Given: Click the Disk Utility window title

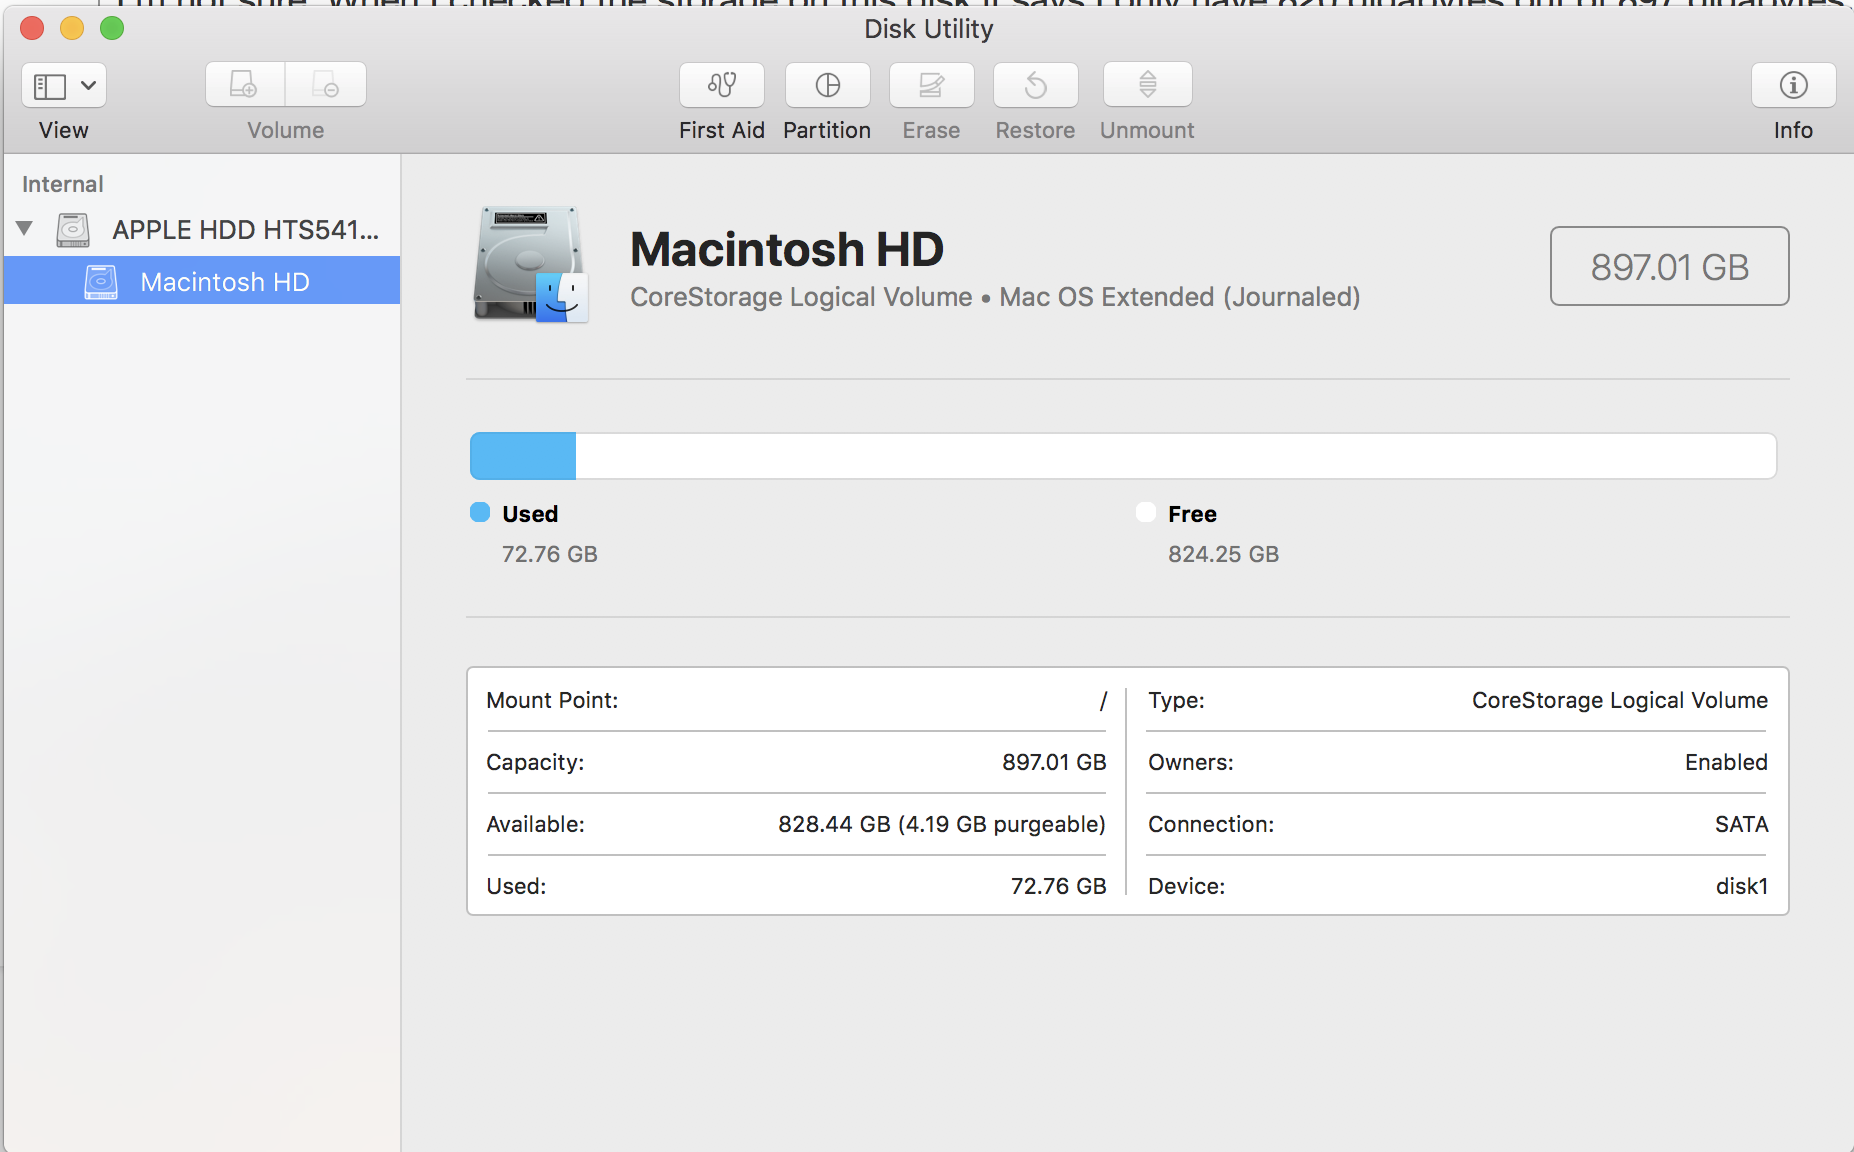Looking at the screenshot, I should point(929,29).
